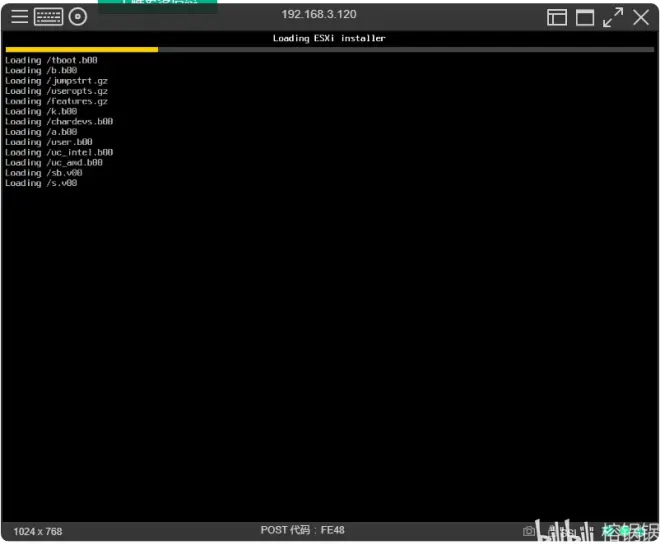Open the virtual keyboard icon
The image size is (660, 545).
pos(48,17)
